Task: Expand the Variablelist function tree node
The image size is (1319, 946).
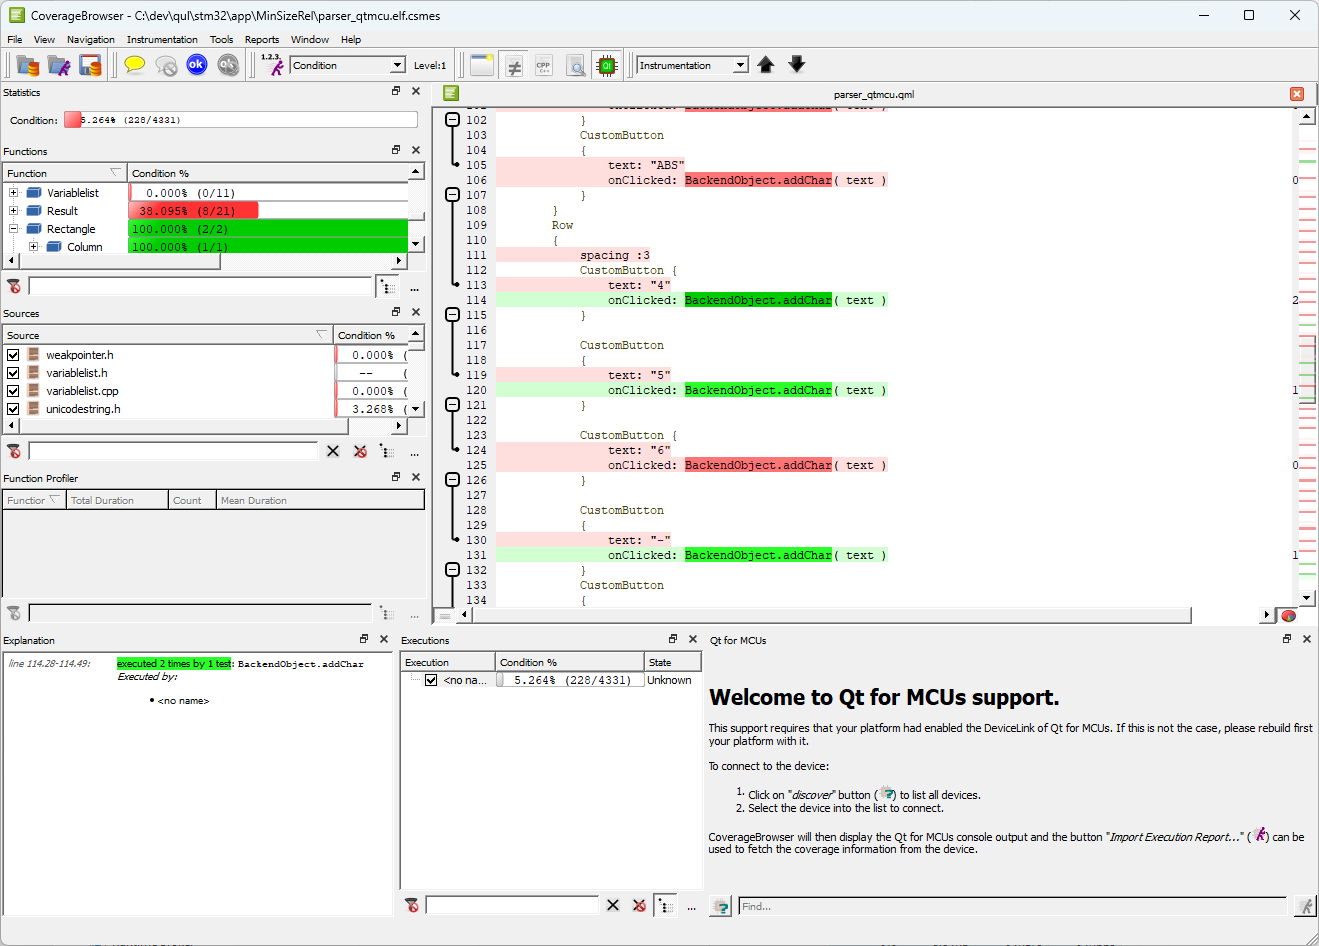Action: point(13,193)
